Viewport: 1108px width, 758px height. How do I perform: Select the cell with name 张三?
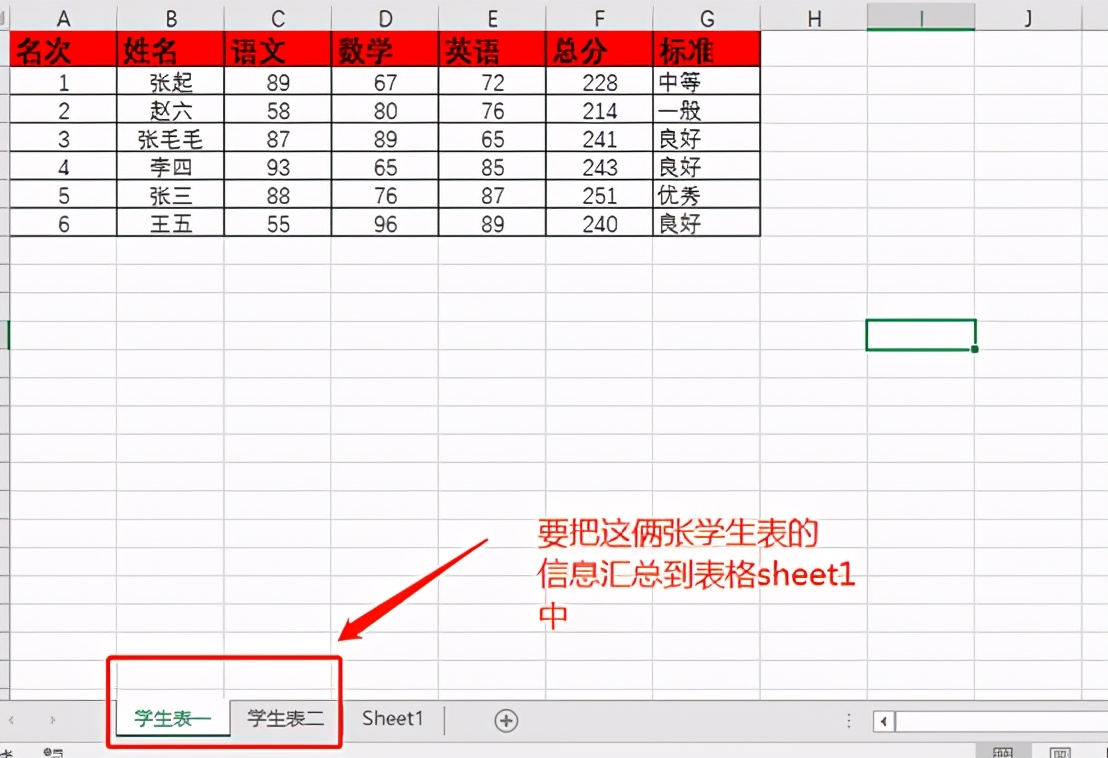(170, 194)
